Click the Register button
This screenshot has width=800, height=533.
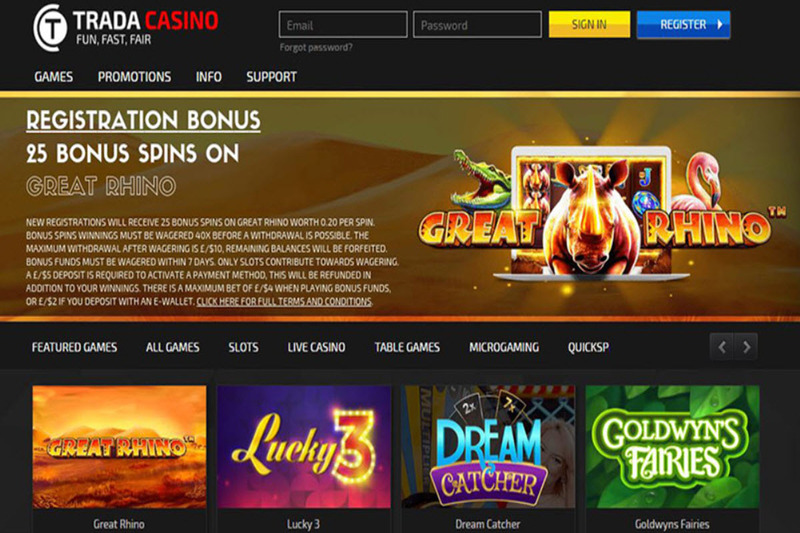coord(683,24)
